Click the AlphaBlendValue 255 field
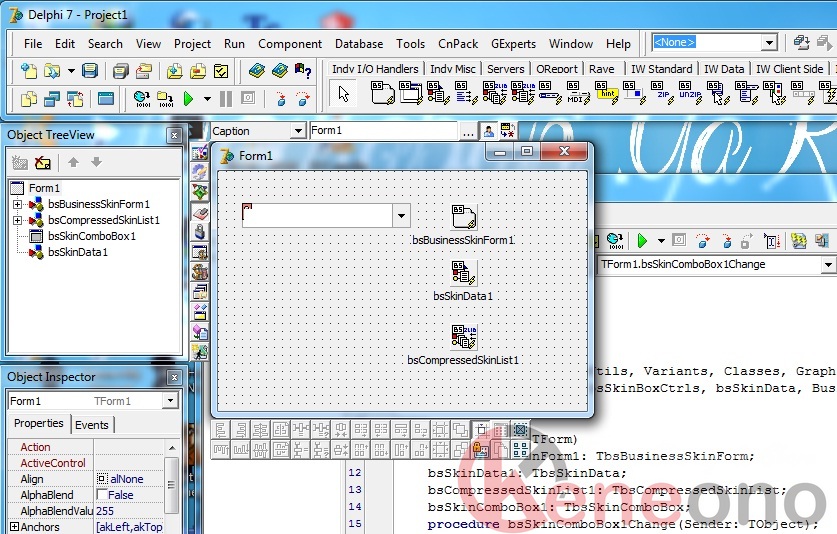 (129, 511)
